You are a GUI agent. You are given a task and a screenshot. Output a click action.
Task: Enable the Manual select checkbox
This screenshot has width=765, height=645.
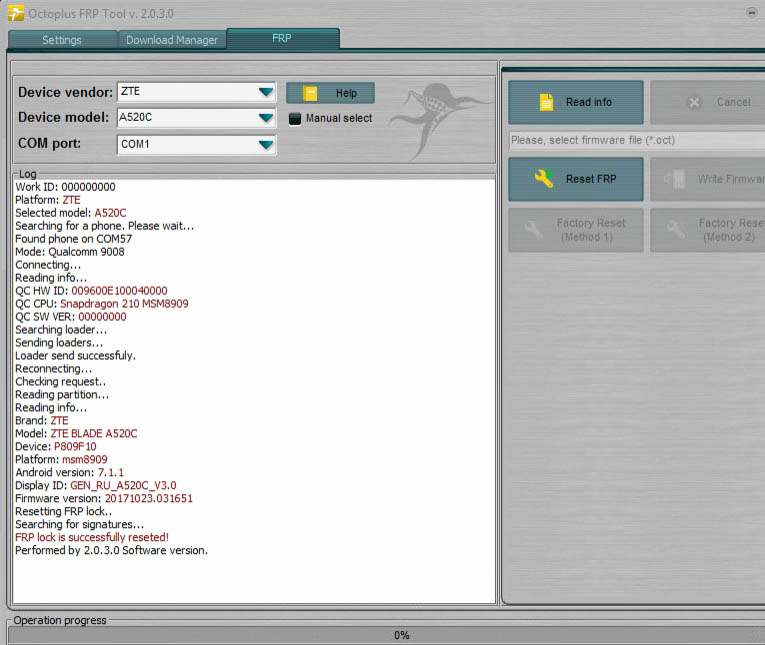click(x=295, y=119)
